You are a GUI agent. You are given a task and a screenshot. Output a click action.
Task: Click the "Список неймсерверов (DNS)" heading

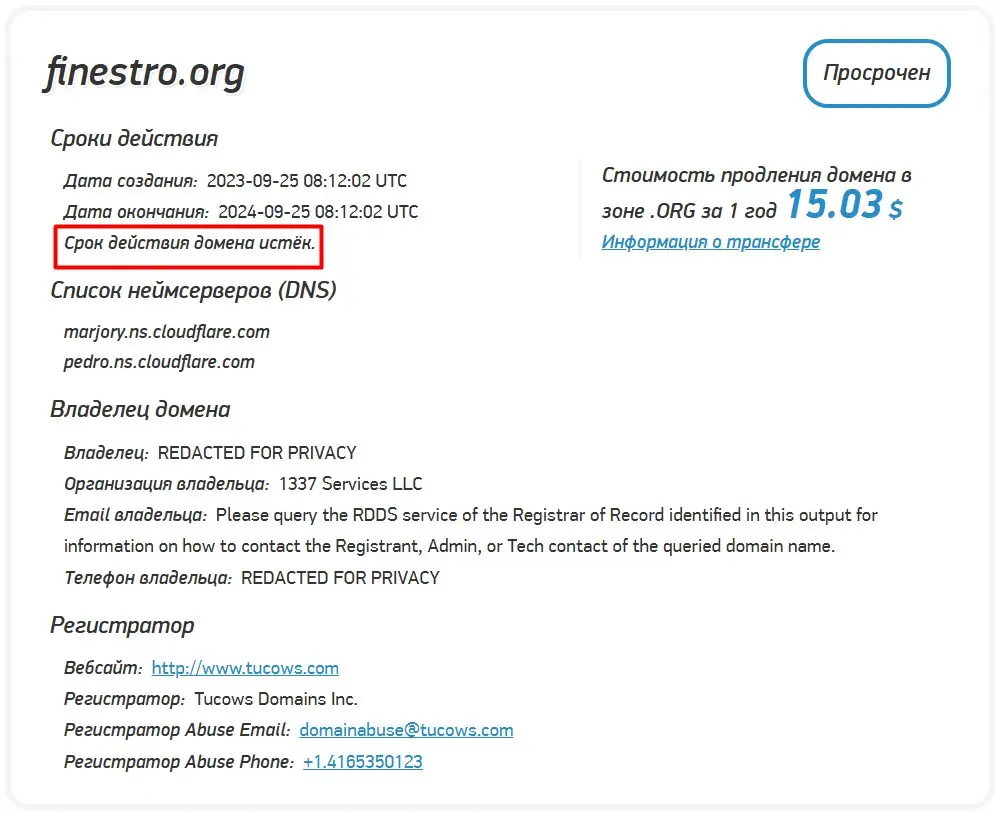tap(193, 291)
